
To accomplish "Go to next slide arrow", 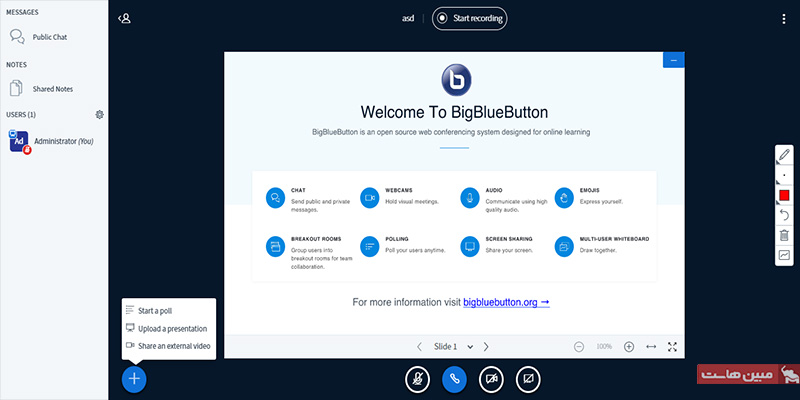I will click(486, 347).
